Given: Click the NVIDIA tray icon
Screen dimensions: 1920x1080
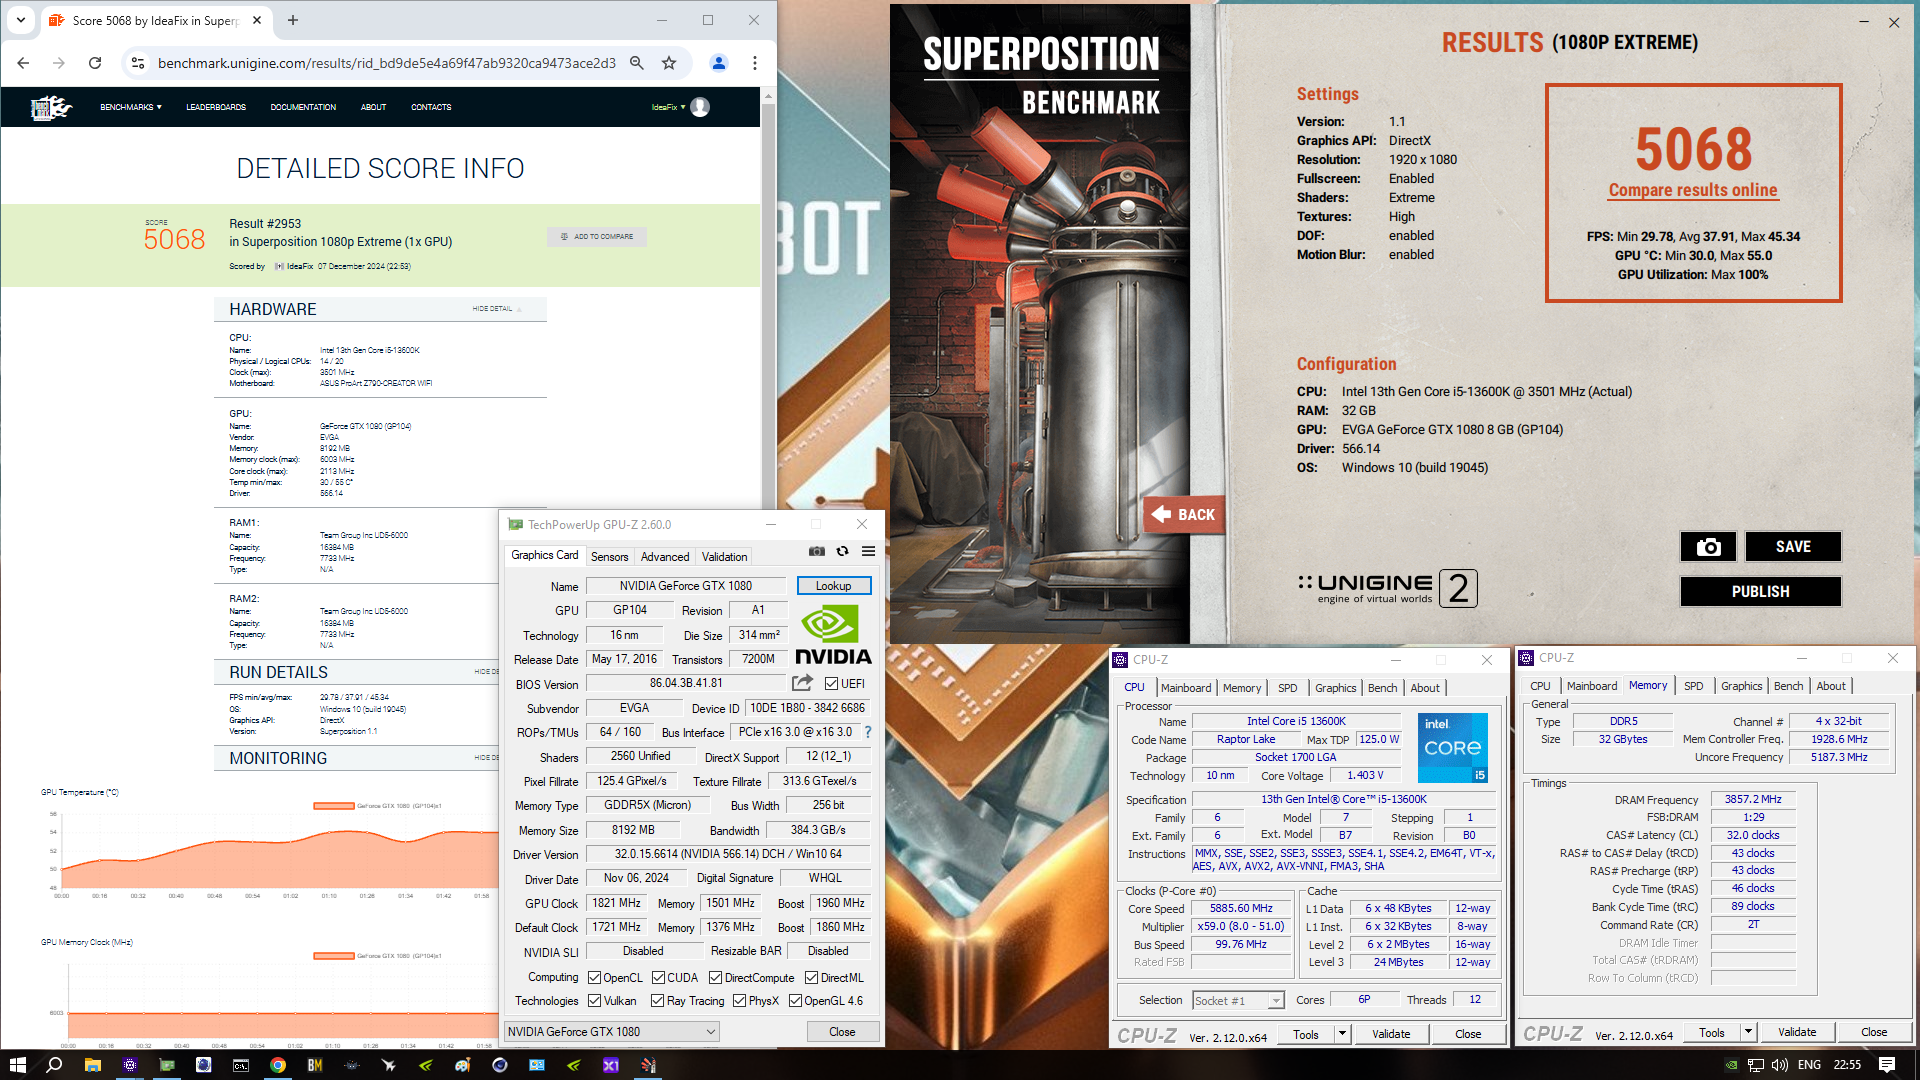Looking at the screenshot, I should pos(1731,1065).
